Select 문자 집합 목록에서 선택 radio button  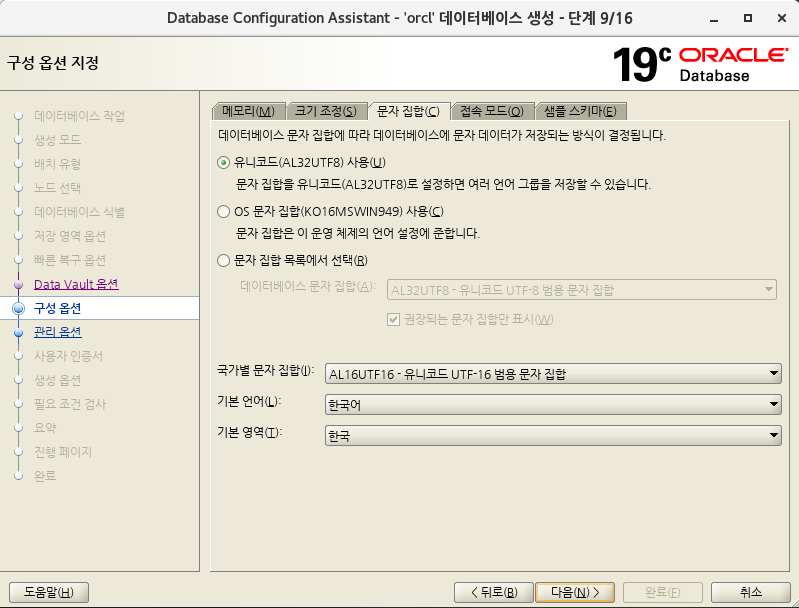click(x=223, y=260)
